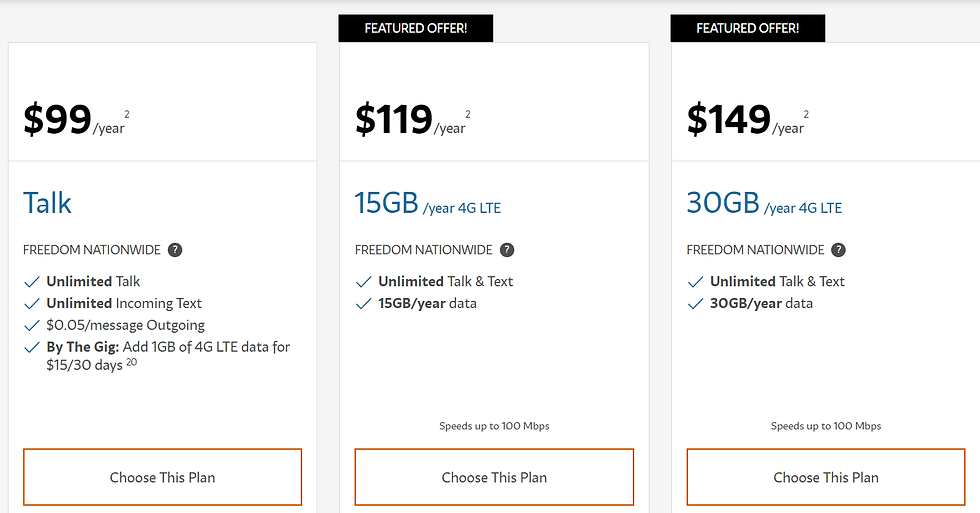Click Freedom Nationwide question mark in 30GB plan

(839, 250)
